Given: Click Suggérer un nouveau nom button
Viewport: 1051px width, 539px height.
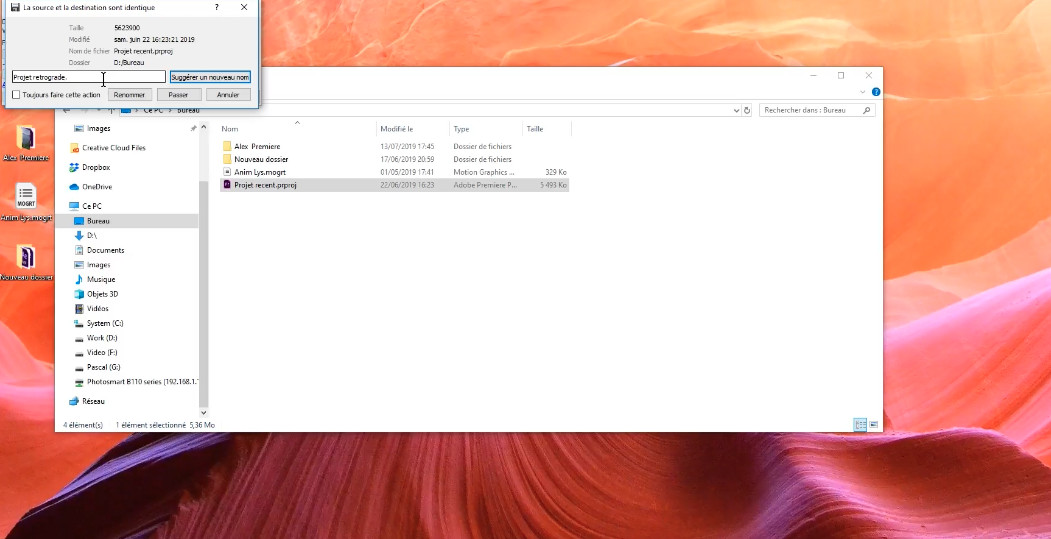Looking at the screenshot, I should [210, 77].
